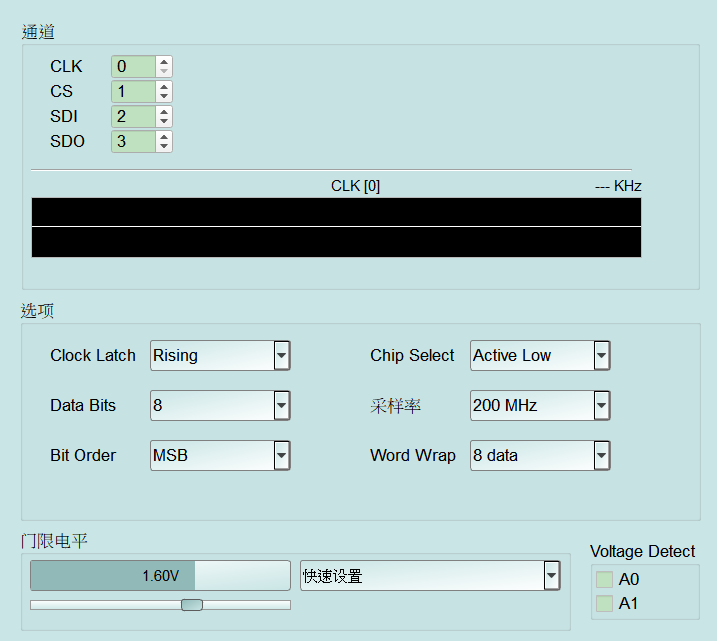Increment the CLK channel spinner up arrow
The image size is (717, 641).
tap(164, 62)
